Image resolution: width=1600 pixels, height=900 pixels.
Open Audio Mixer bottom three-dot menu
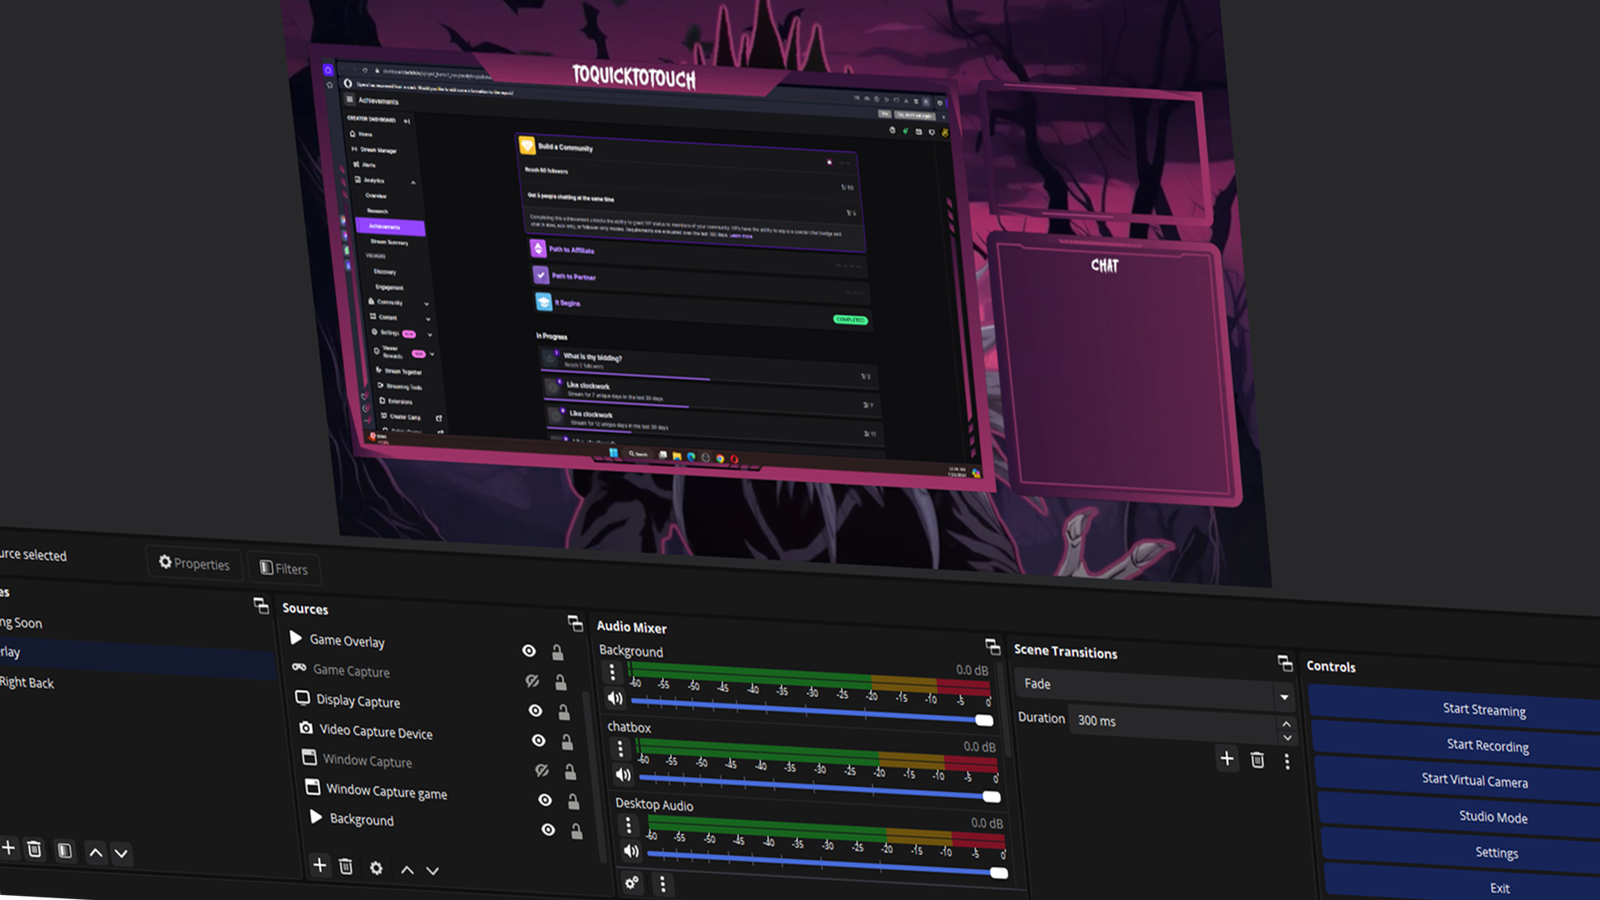(x=662, y=884)
